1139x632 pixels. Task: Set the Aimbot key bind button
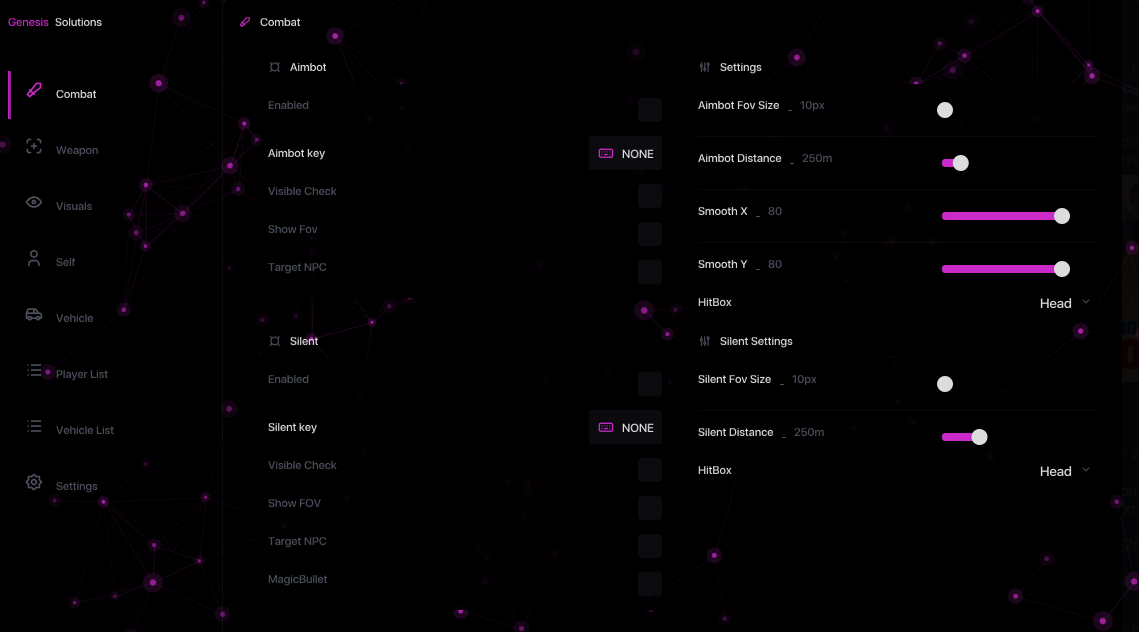coord(625,154)
